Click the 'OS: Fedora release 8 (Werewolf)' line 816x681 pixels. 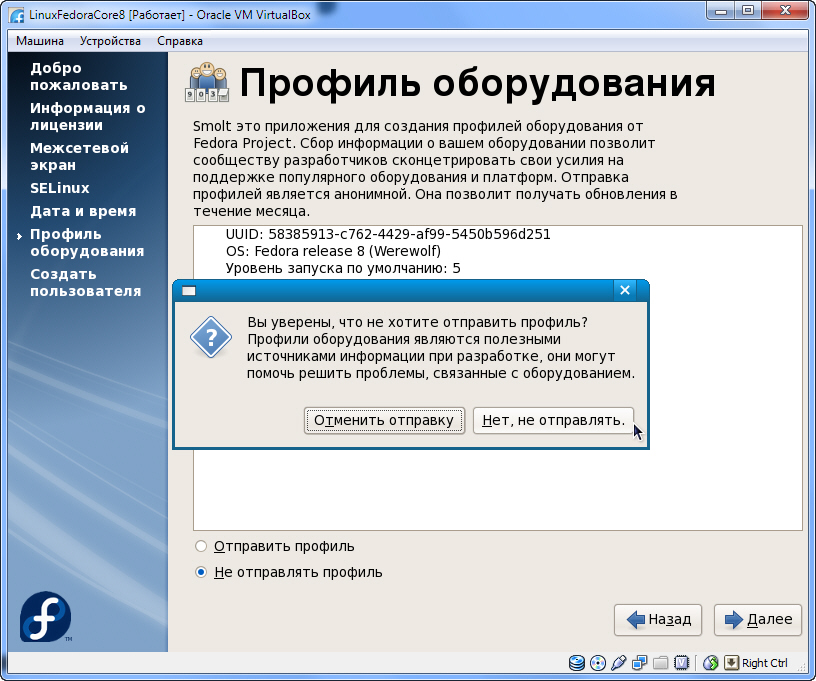pyautogui.click(x=334, y=251)
